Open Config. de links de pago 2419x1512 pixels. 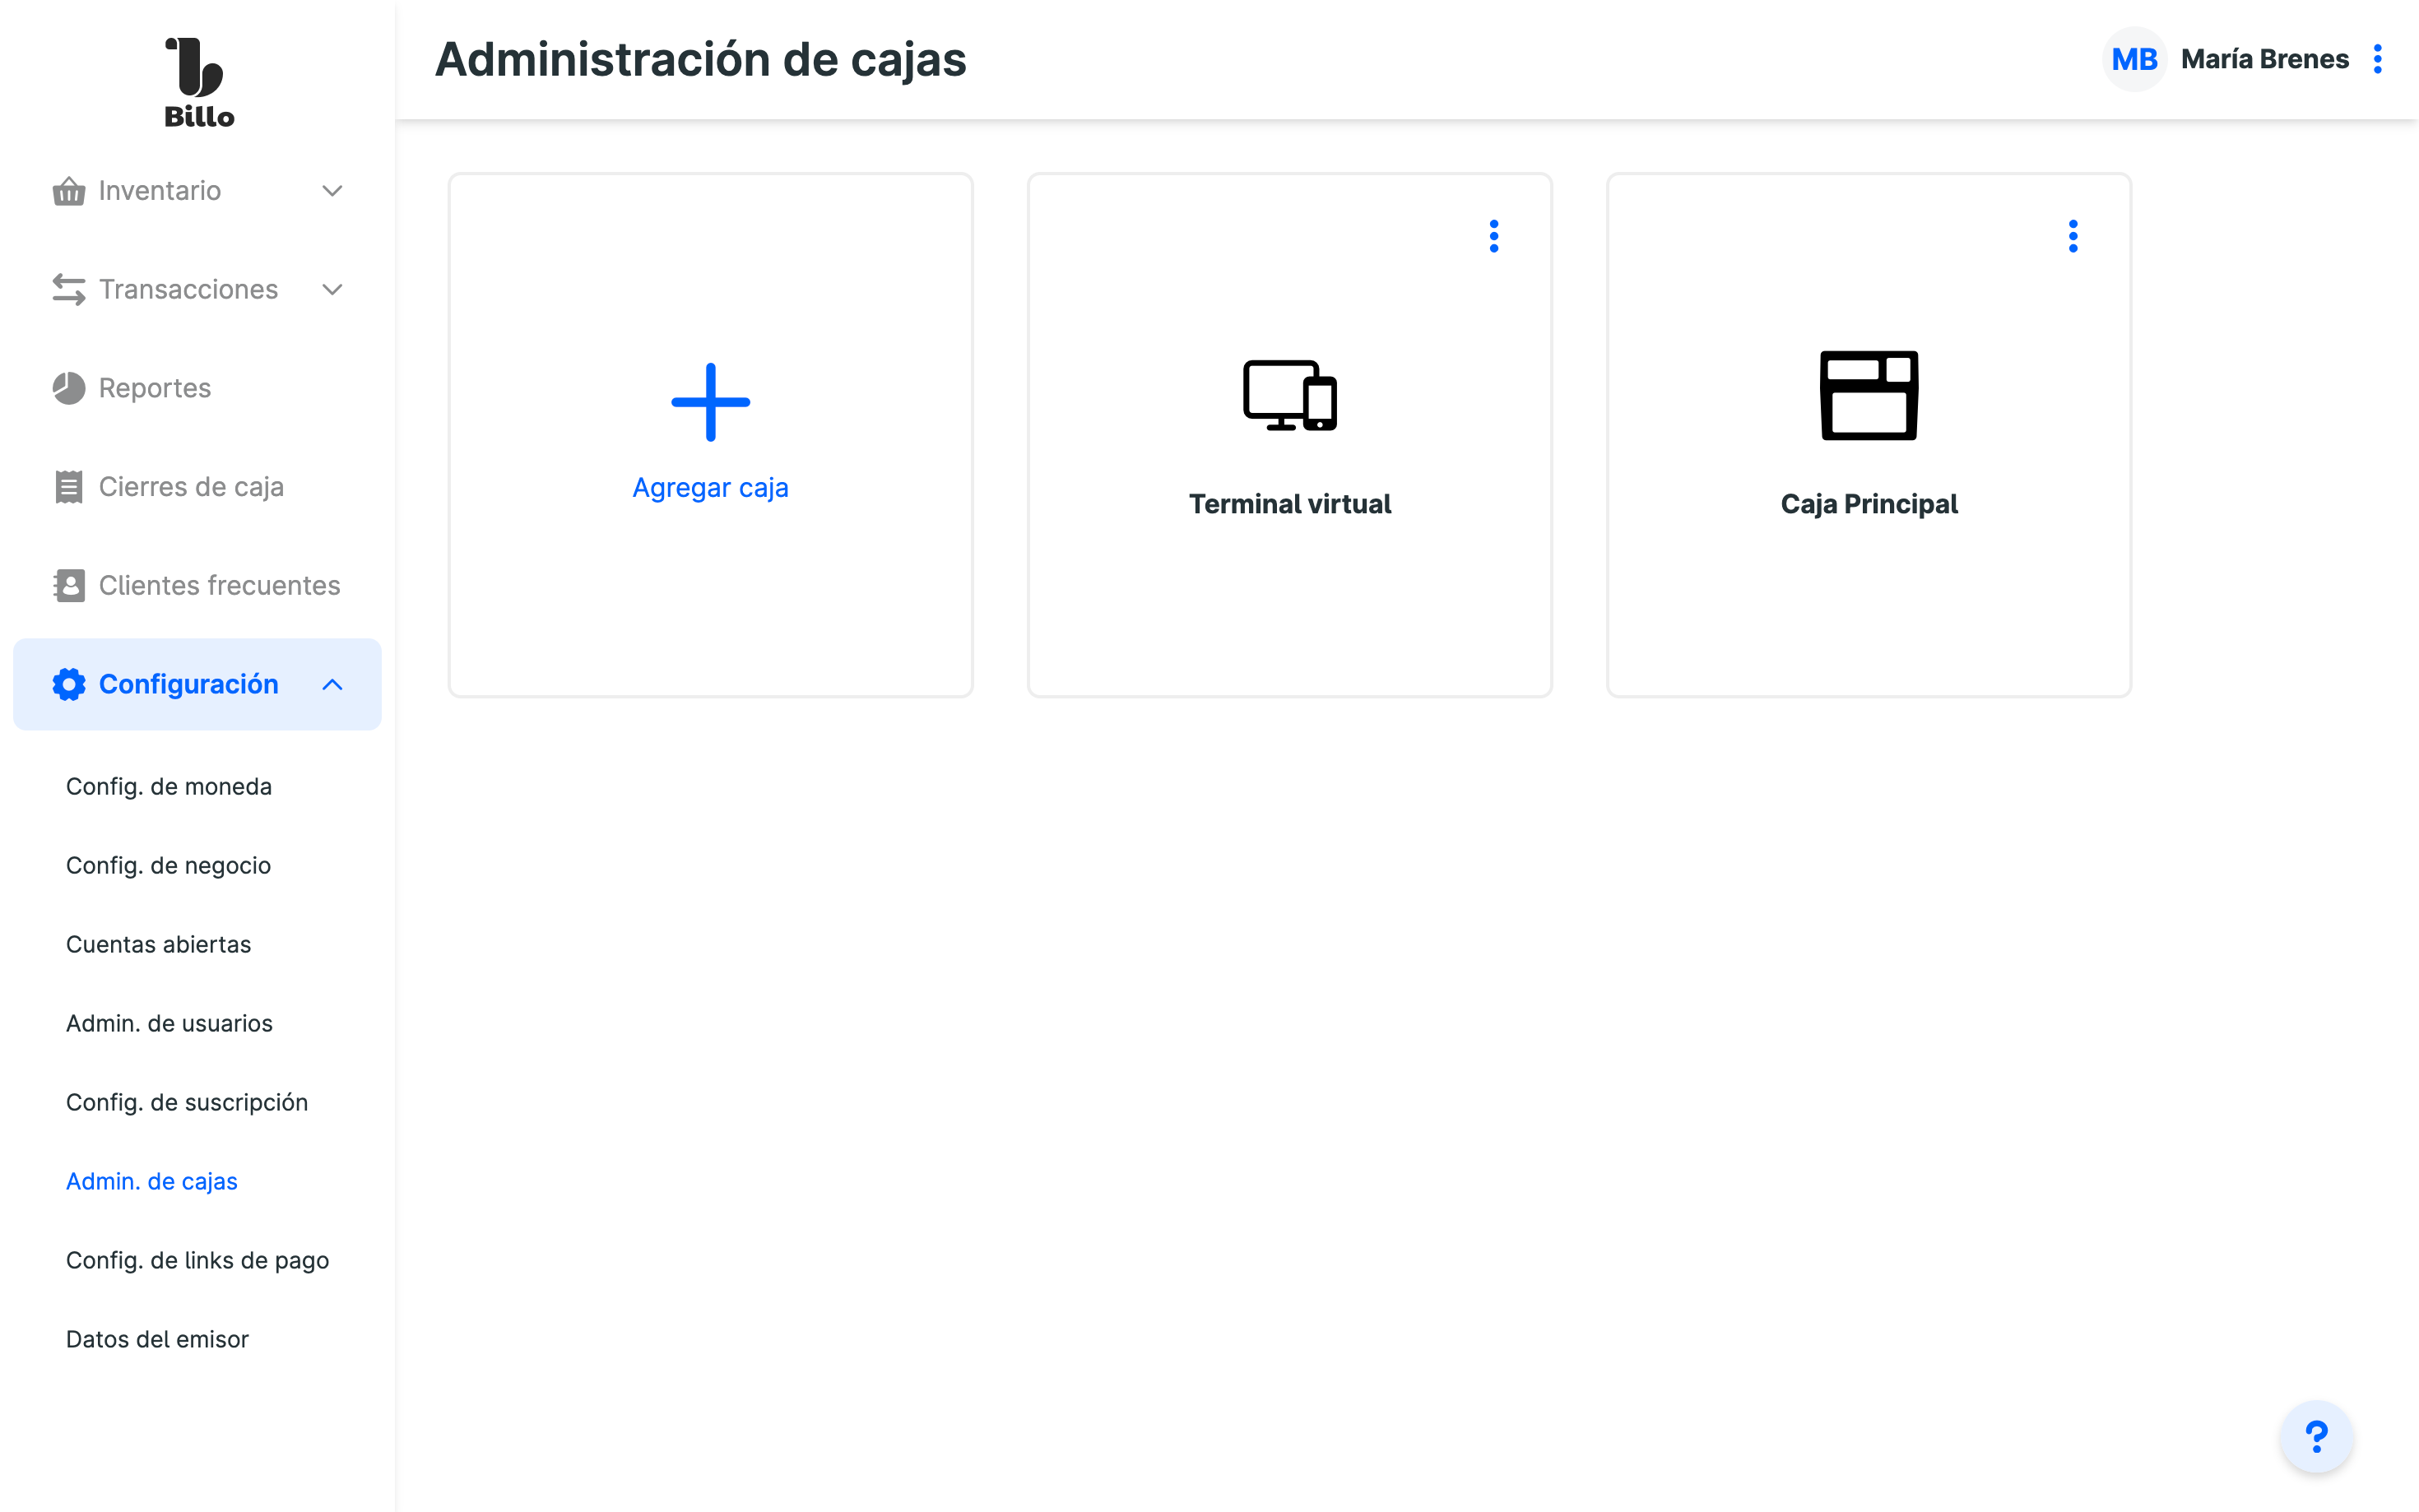(x=197, y=1260)
